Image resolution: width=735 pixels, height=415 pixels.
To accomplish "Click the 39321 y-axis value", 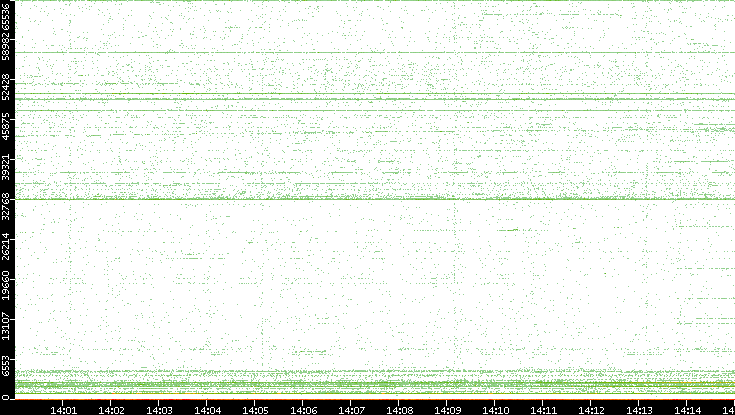I will point(6,167).
